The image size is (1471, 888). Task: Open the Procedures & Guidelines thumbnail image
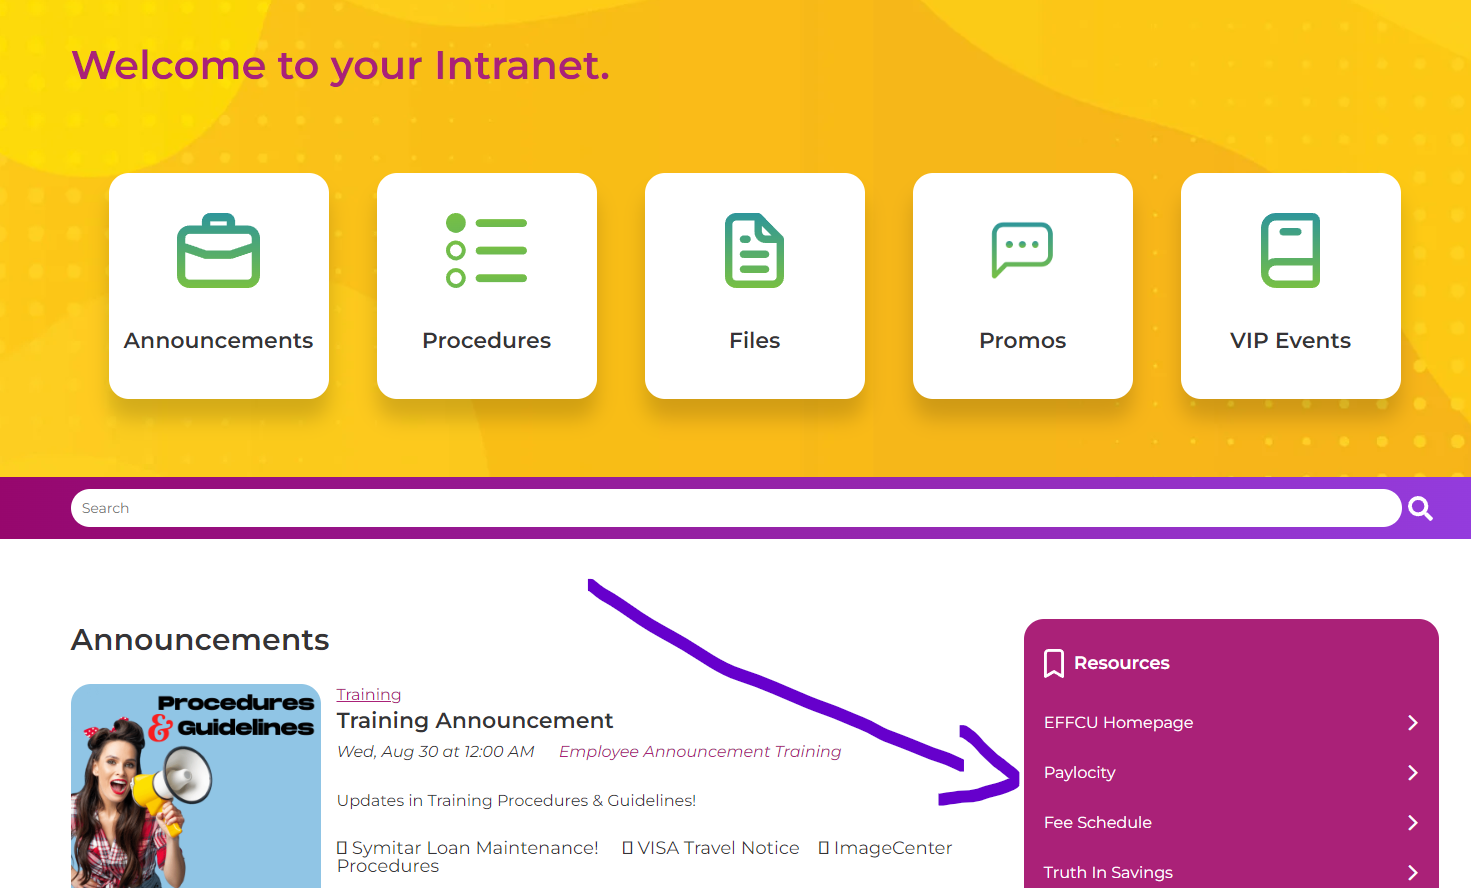196,786
